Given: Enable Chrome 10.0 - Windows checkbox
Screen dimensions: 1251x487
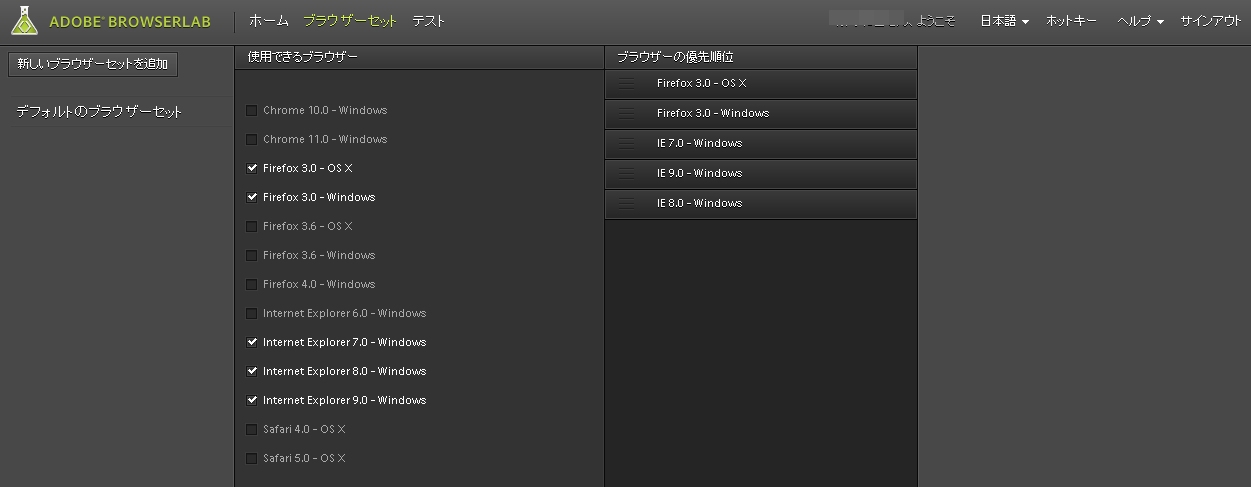Looking at the screenshot, I should pos(252,110).
